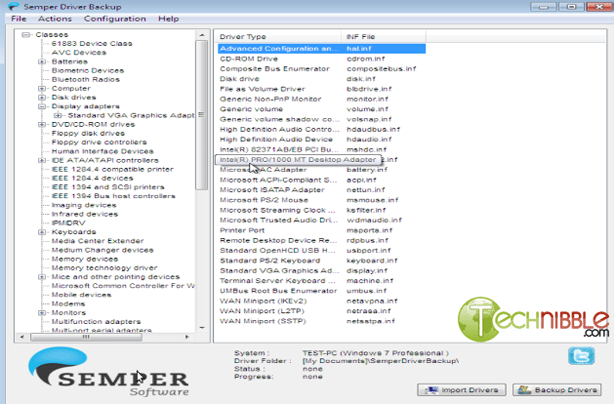Select Microsoft PS/2 Mouse row
Image resolution: width=615 pixels, height=404 pixels.
click(322, 200)
